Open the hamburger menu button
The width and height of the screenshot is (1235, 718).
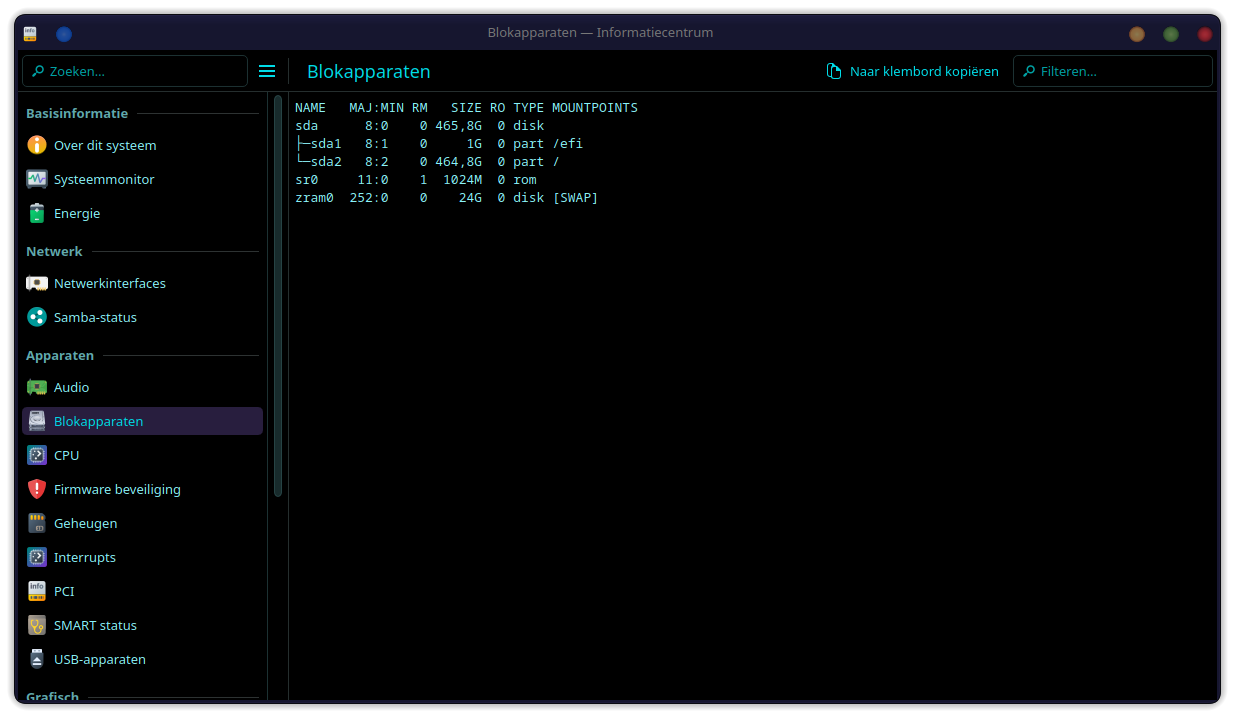click(x=267, y=71)
